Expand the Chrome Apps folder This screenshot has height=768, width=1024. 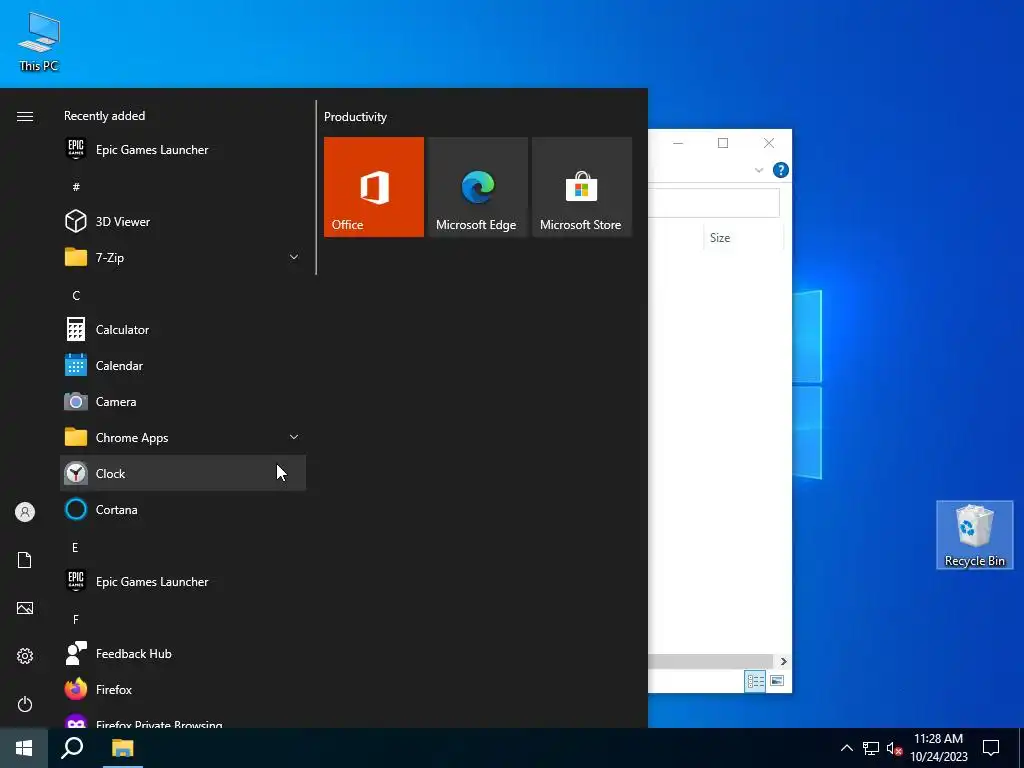click(183, 438)
